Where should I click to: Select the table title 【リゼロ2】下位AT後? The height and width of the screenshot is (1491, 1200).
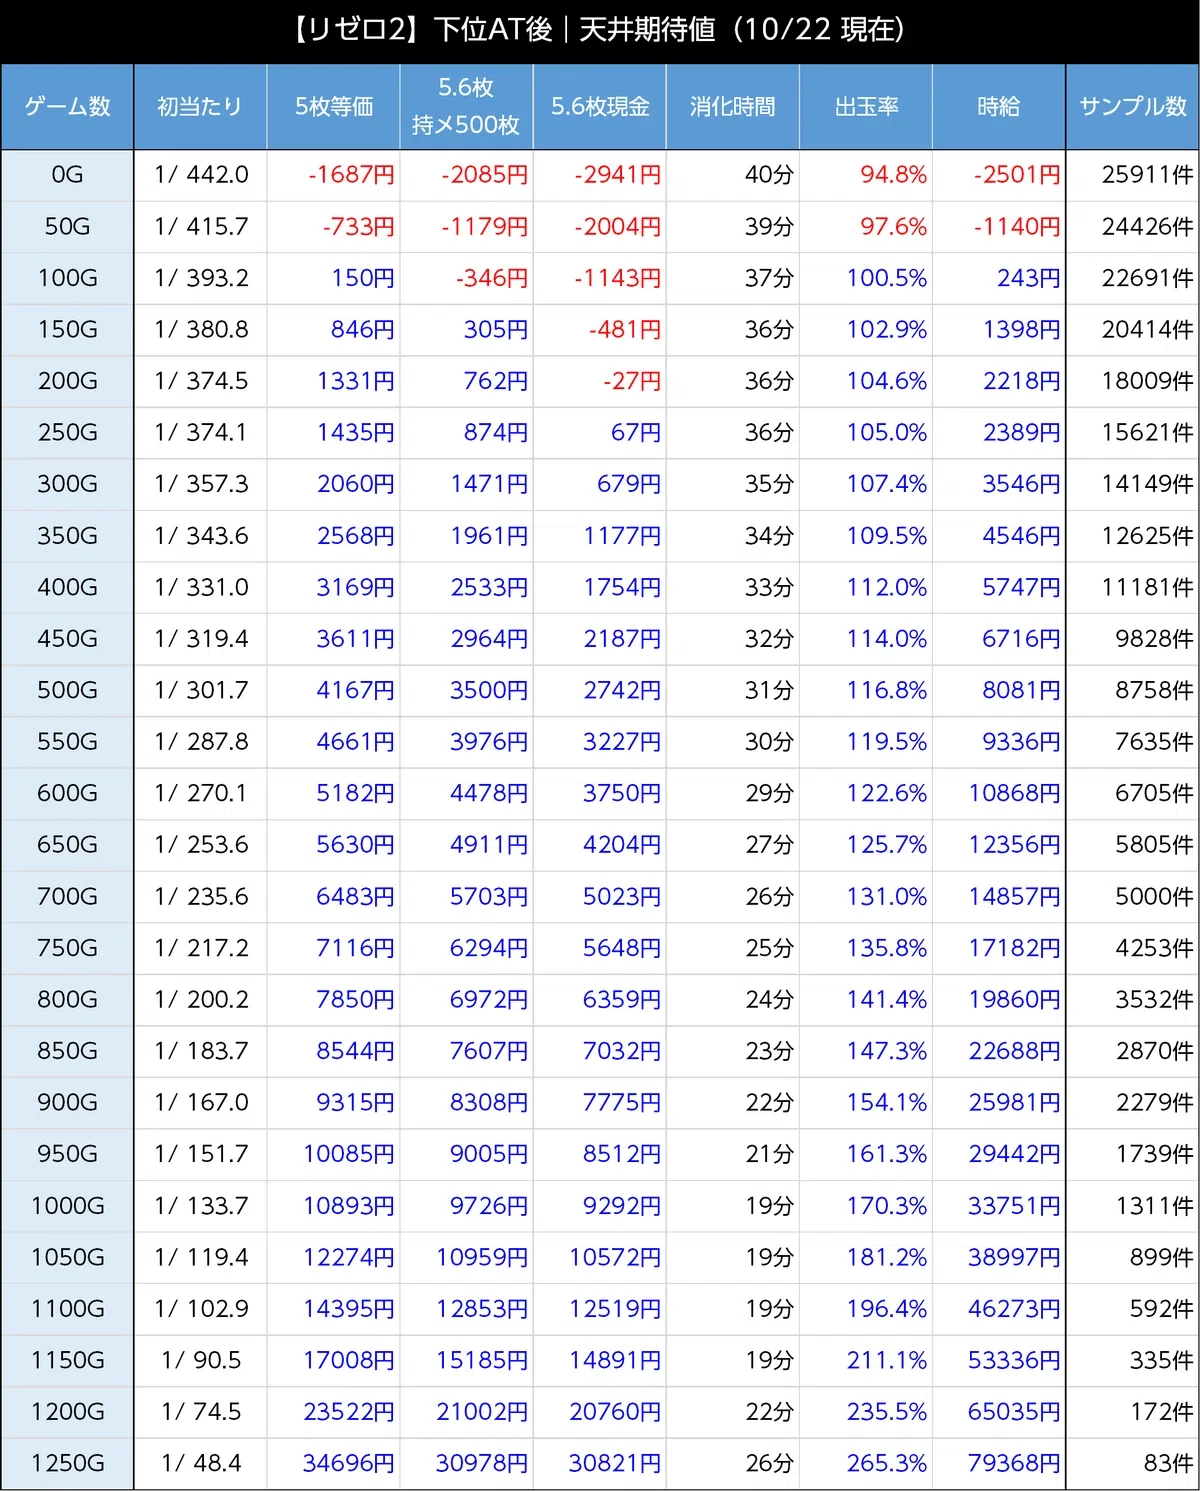pos(421,30)
